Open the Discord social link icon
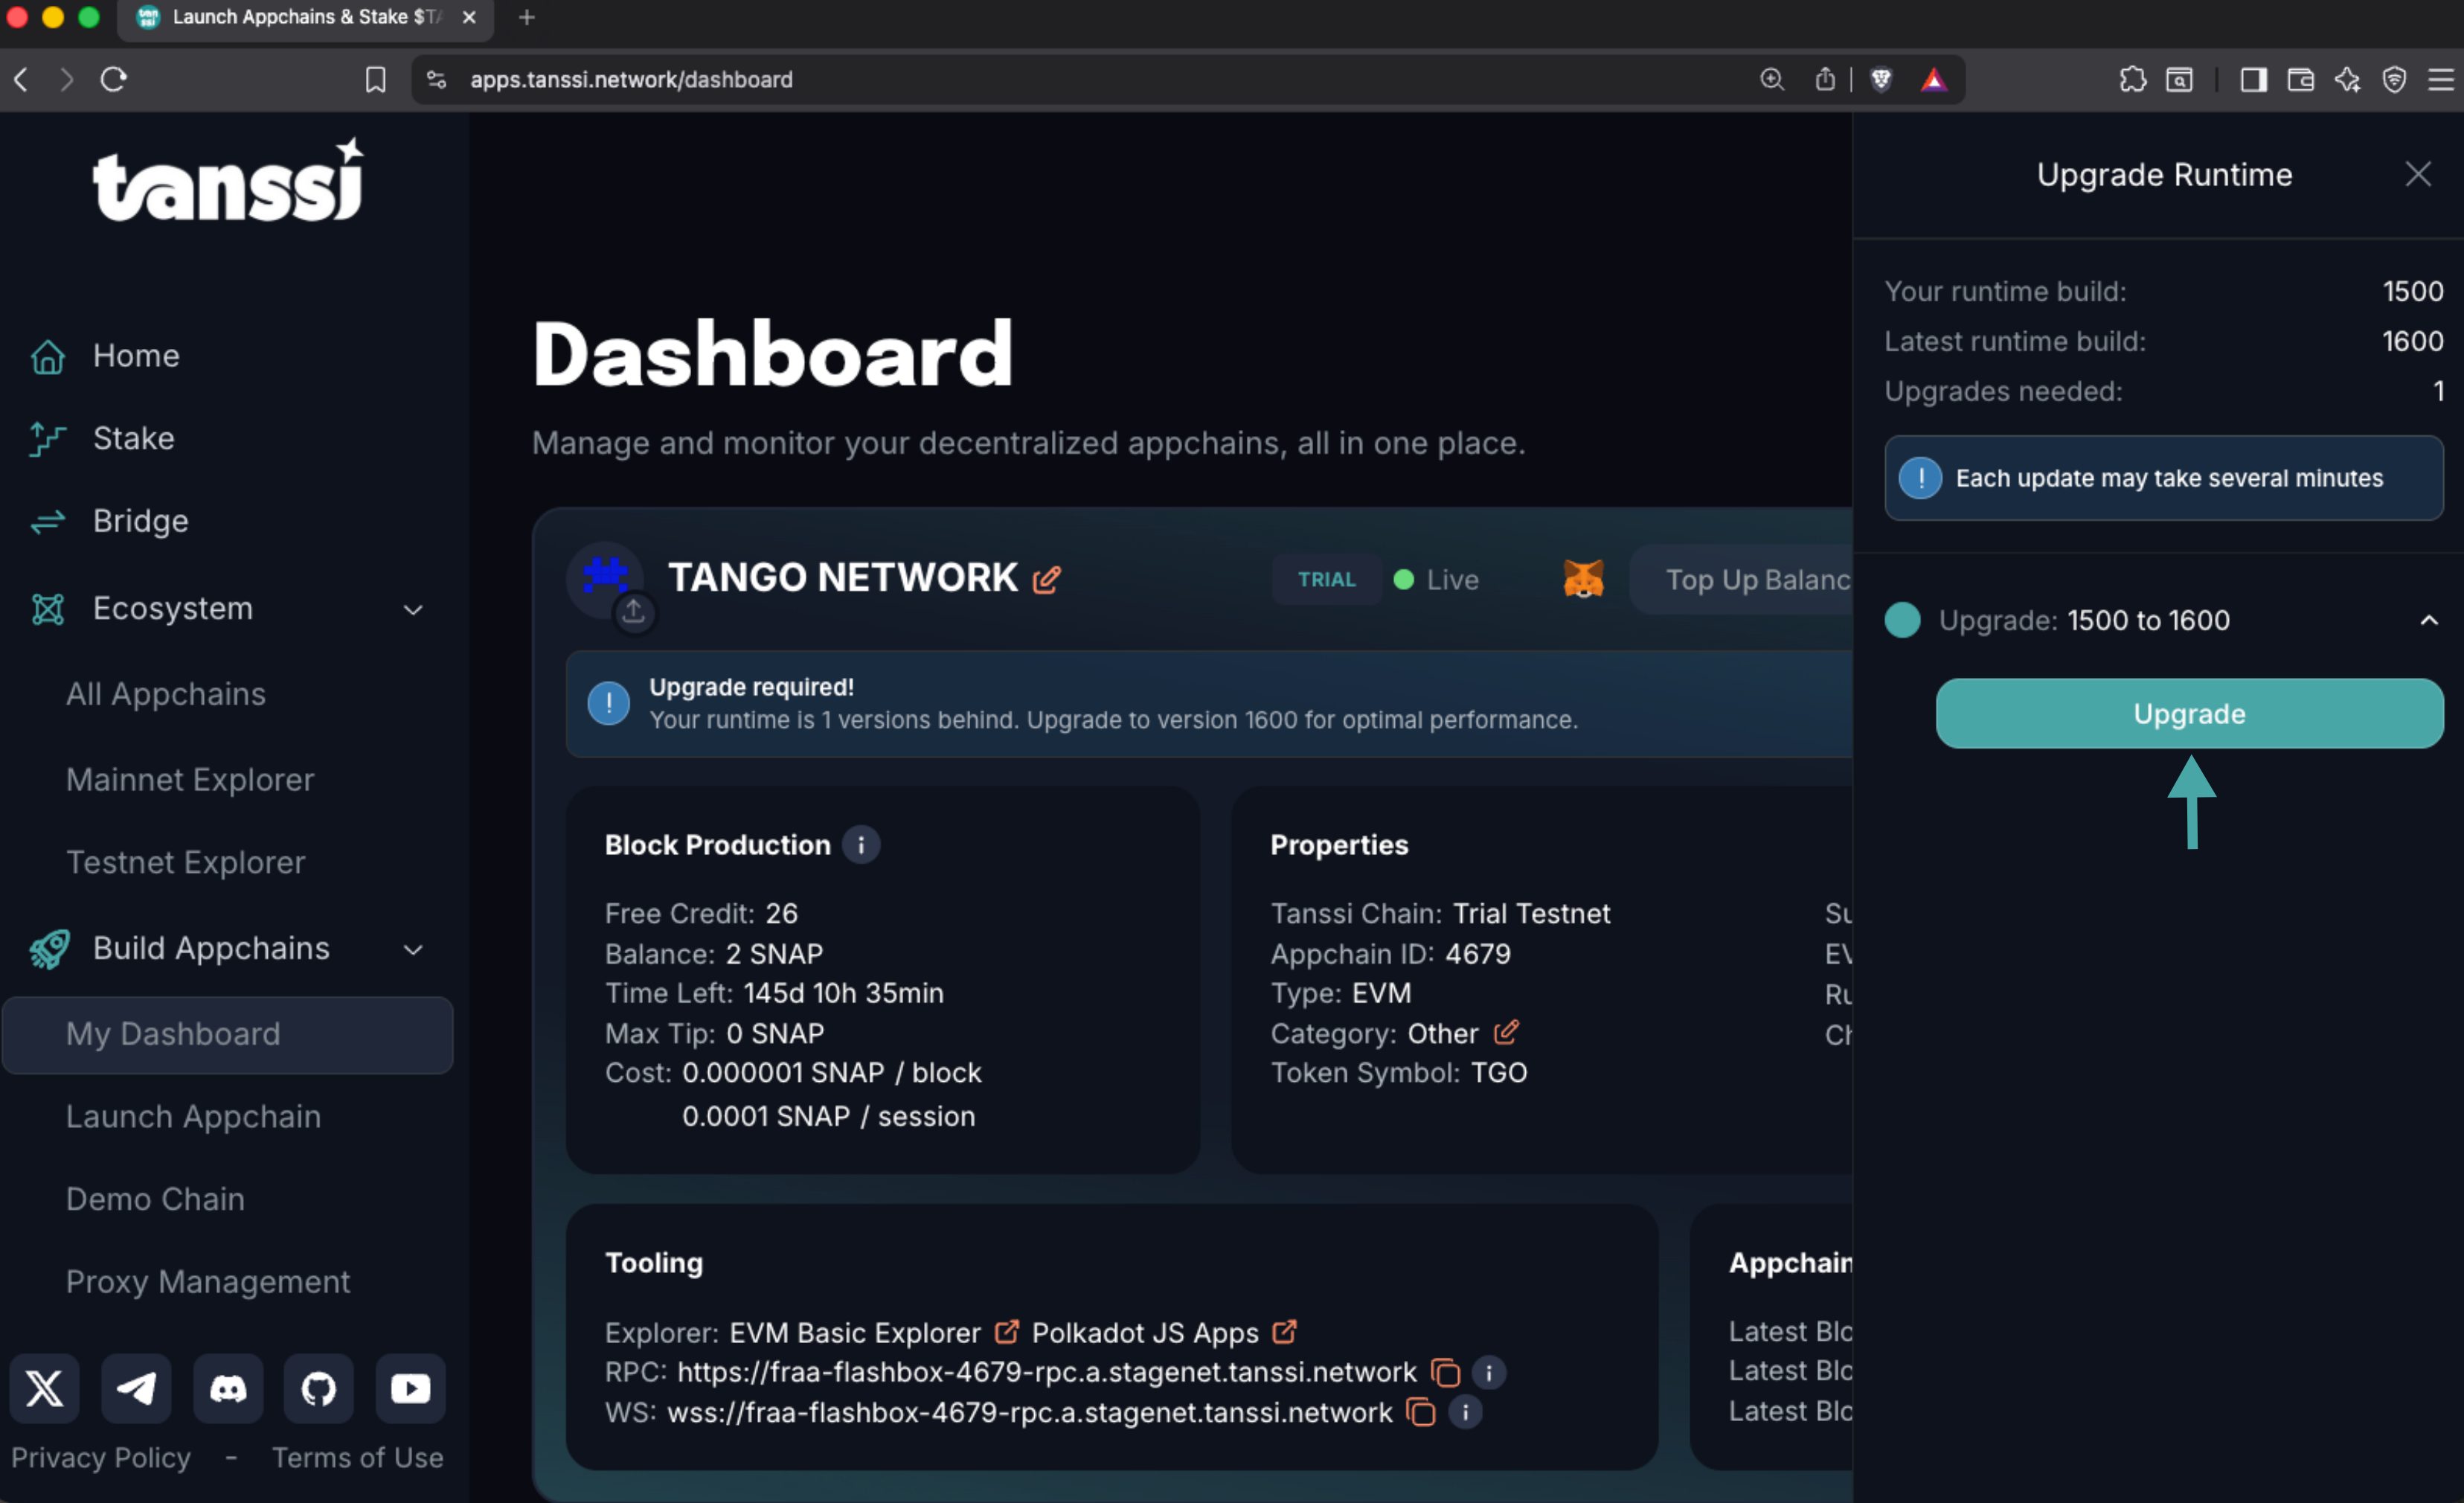 [228, 1388]
